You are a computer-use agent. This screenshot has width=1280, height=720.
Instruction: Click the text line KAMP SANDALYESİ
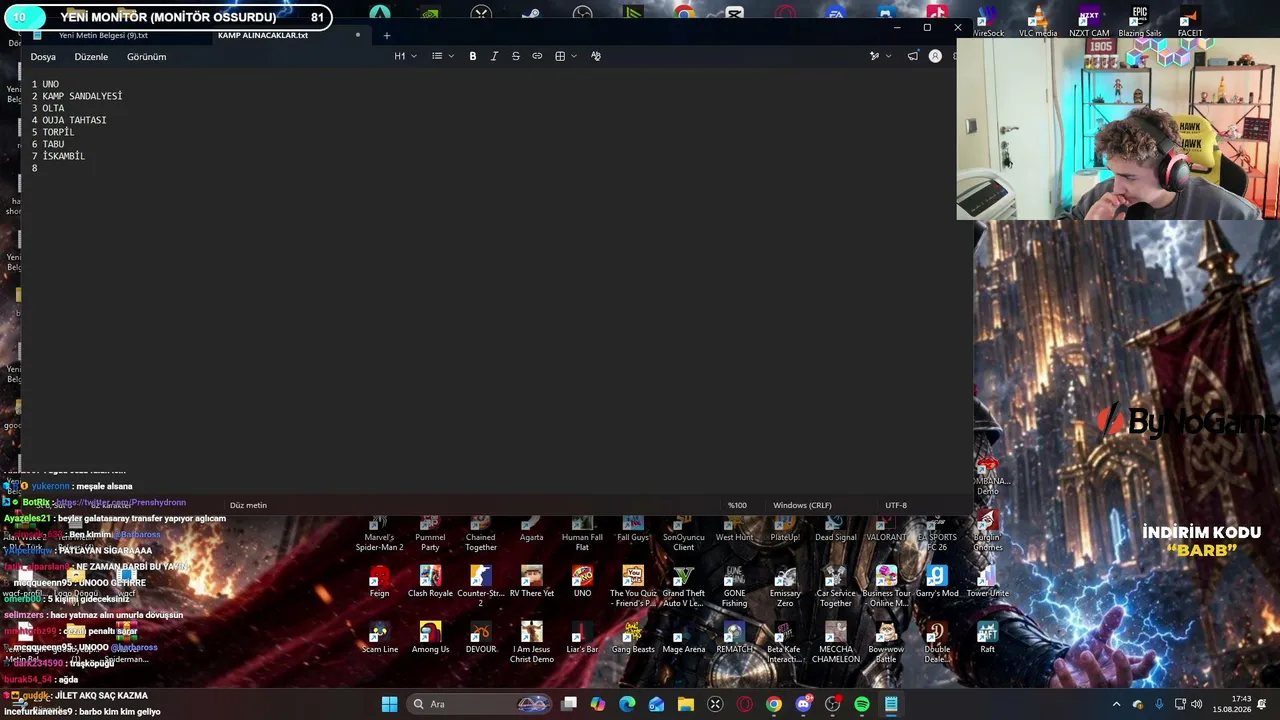coord(82,96)
